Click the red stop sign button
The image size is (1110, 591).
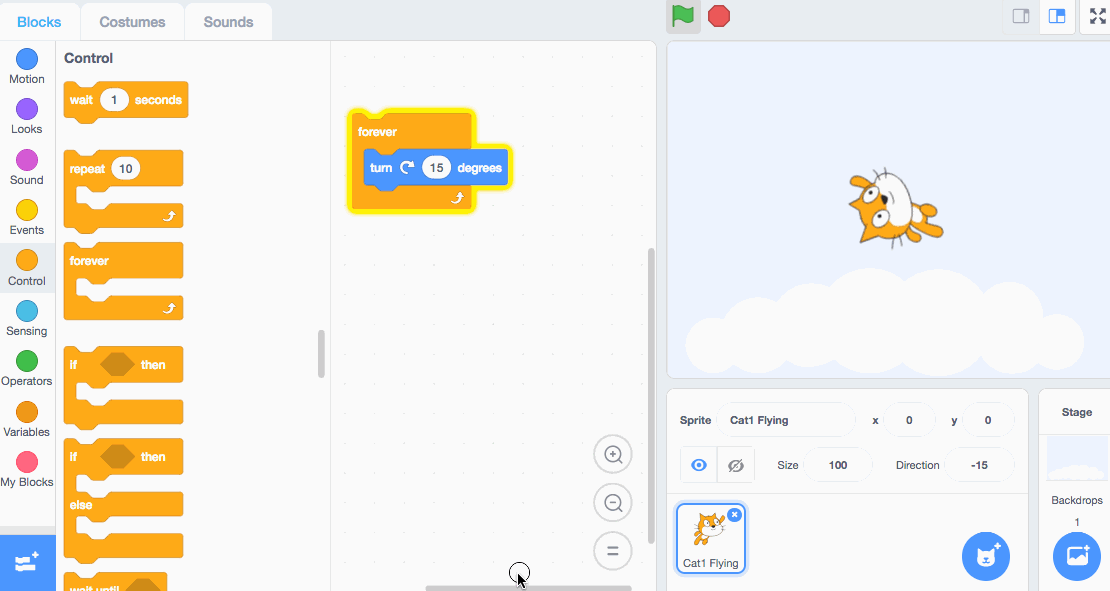click(719, 16)
